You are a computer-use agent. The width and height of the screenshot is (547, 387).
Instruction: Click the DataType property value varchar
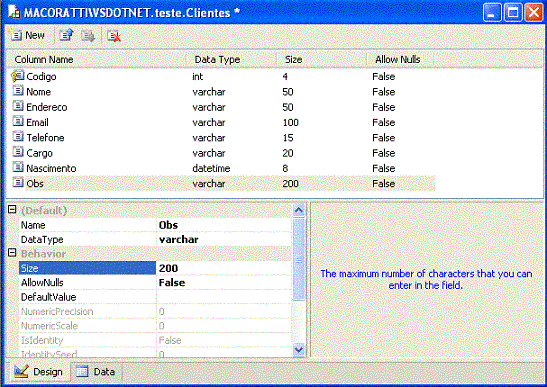tap(224, 239)
